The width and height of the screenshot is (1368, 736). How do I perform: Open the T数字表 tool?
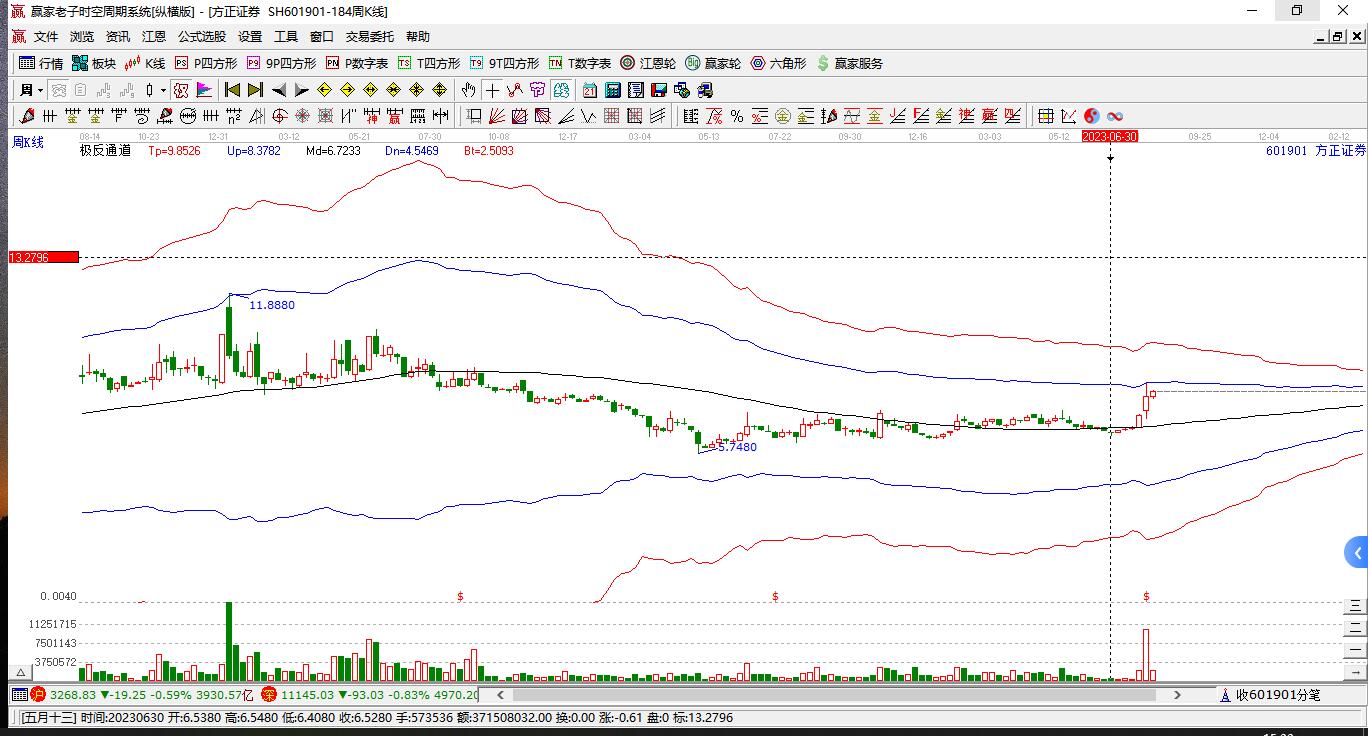[580, 63]
